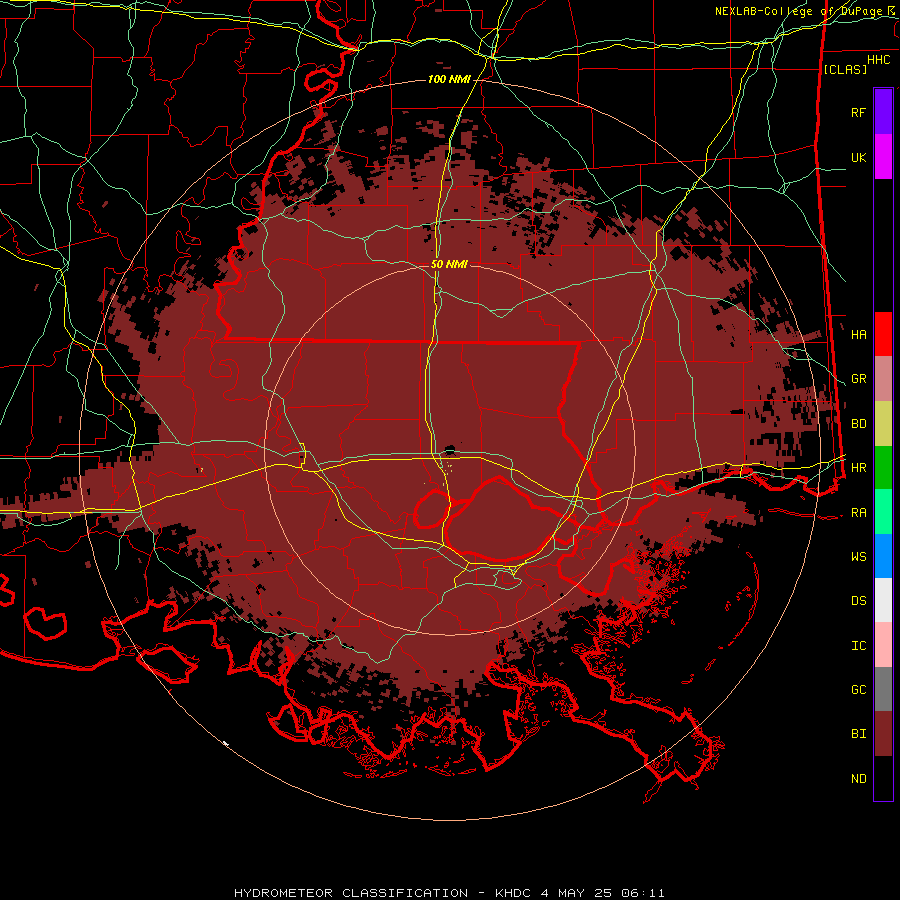The width and height of the screenshot is (900, 900).
Task: Click the RF legend label
Action: pyautogui.click(x=858, y=113)
